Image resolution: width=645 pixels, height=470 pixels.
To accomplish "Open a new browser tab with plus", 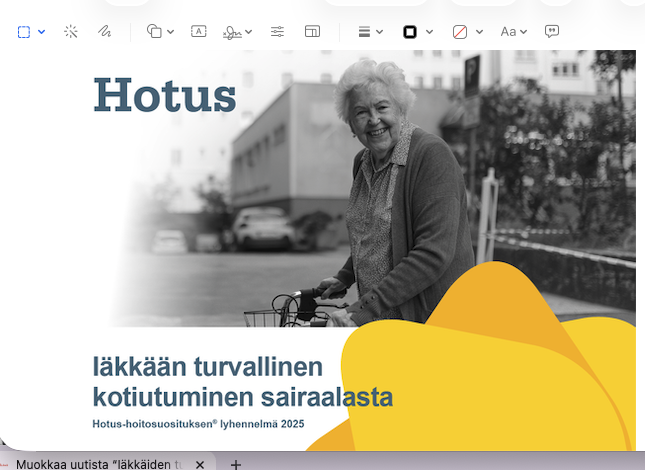I will pyautogui.click(x=236, y=465).
